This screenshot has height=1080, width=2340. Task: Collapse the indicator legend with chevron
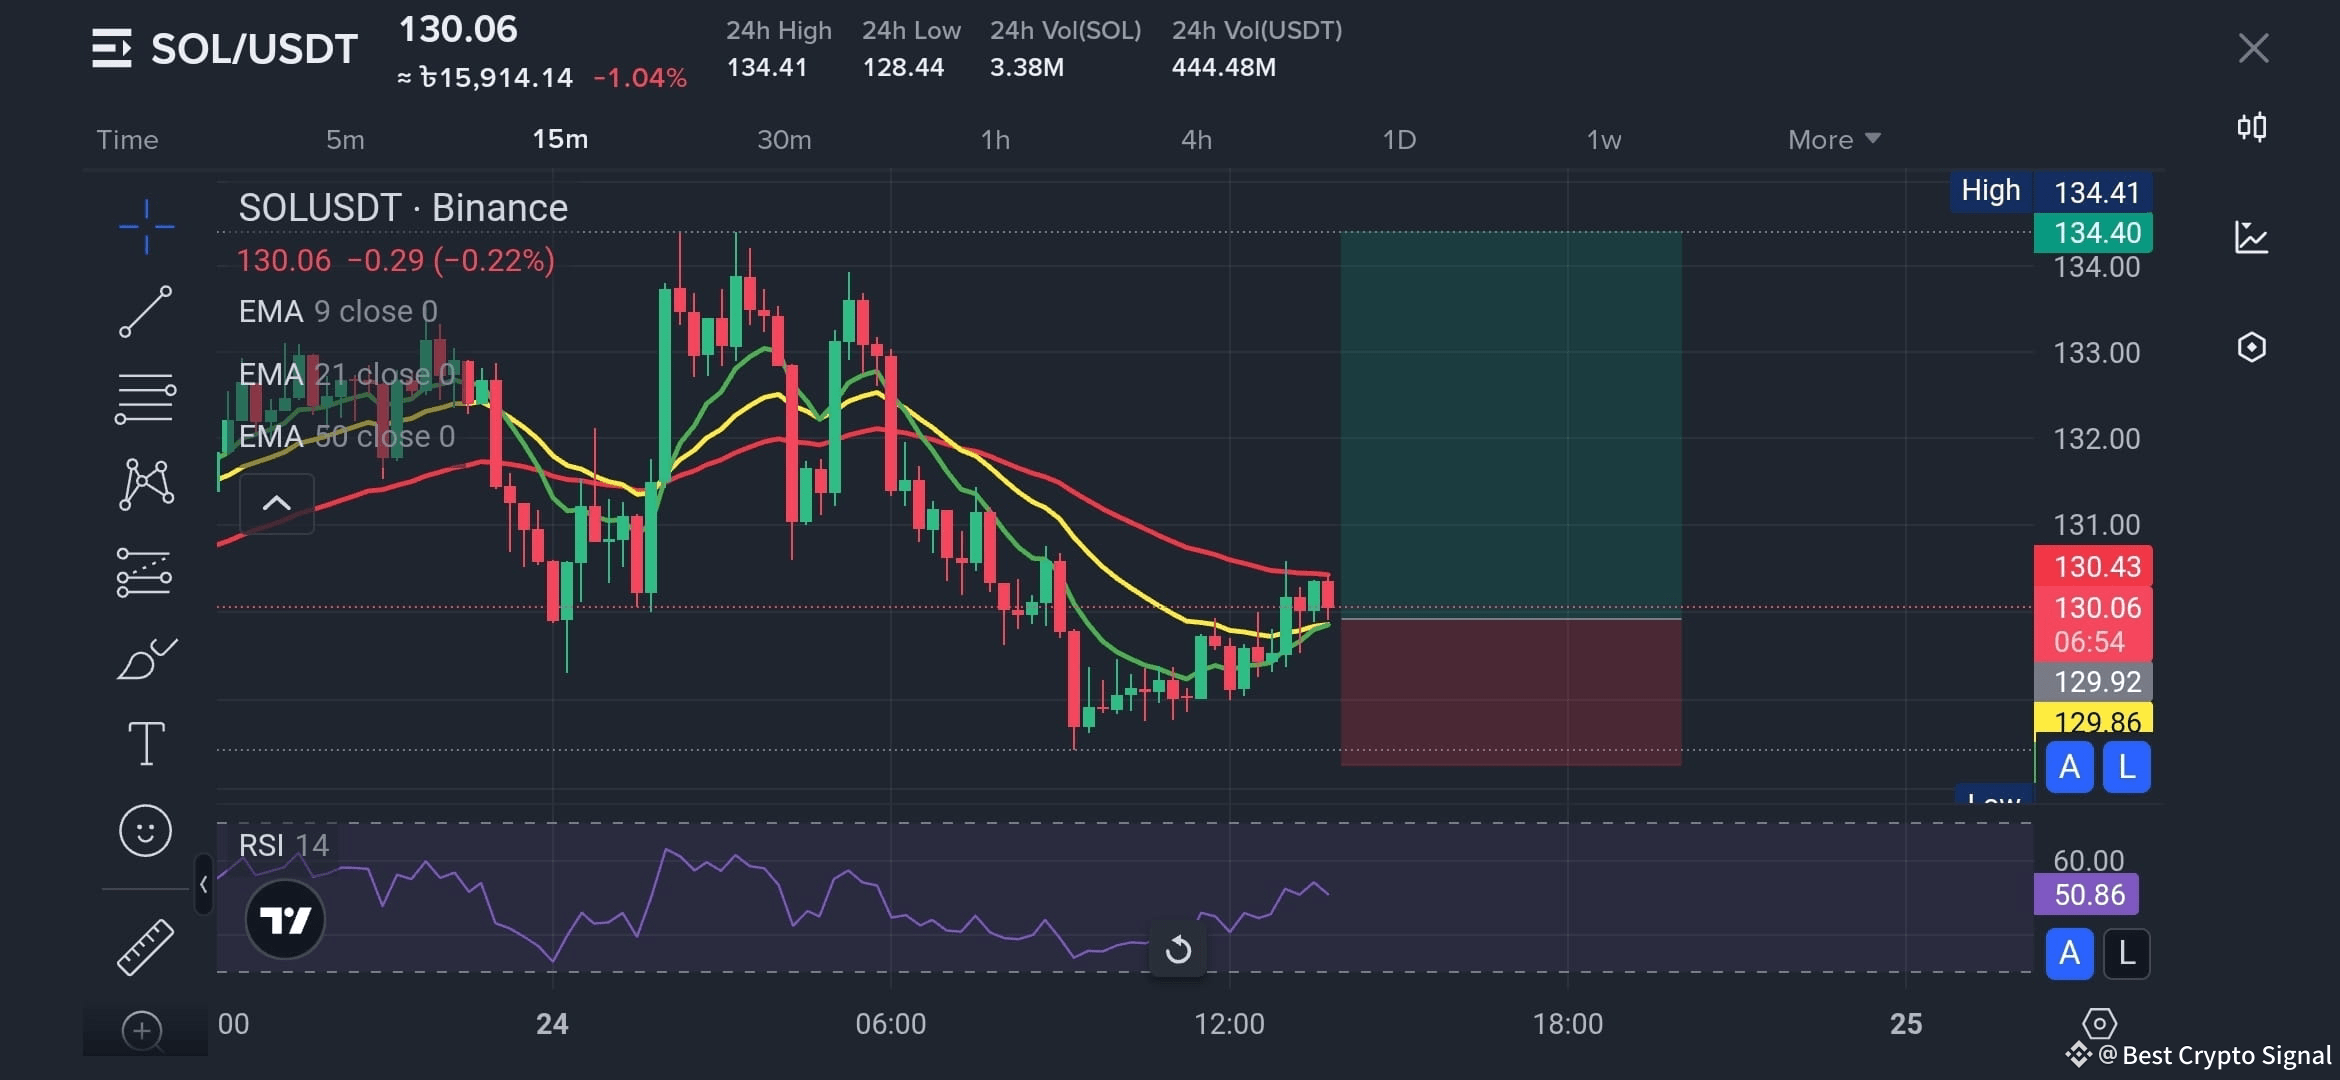pos(277,503)
